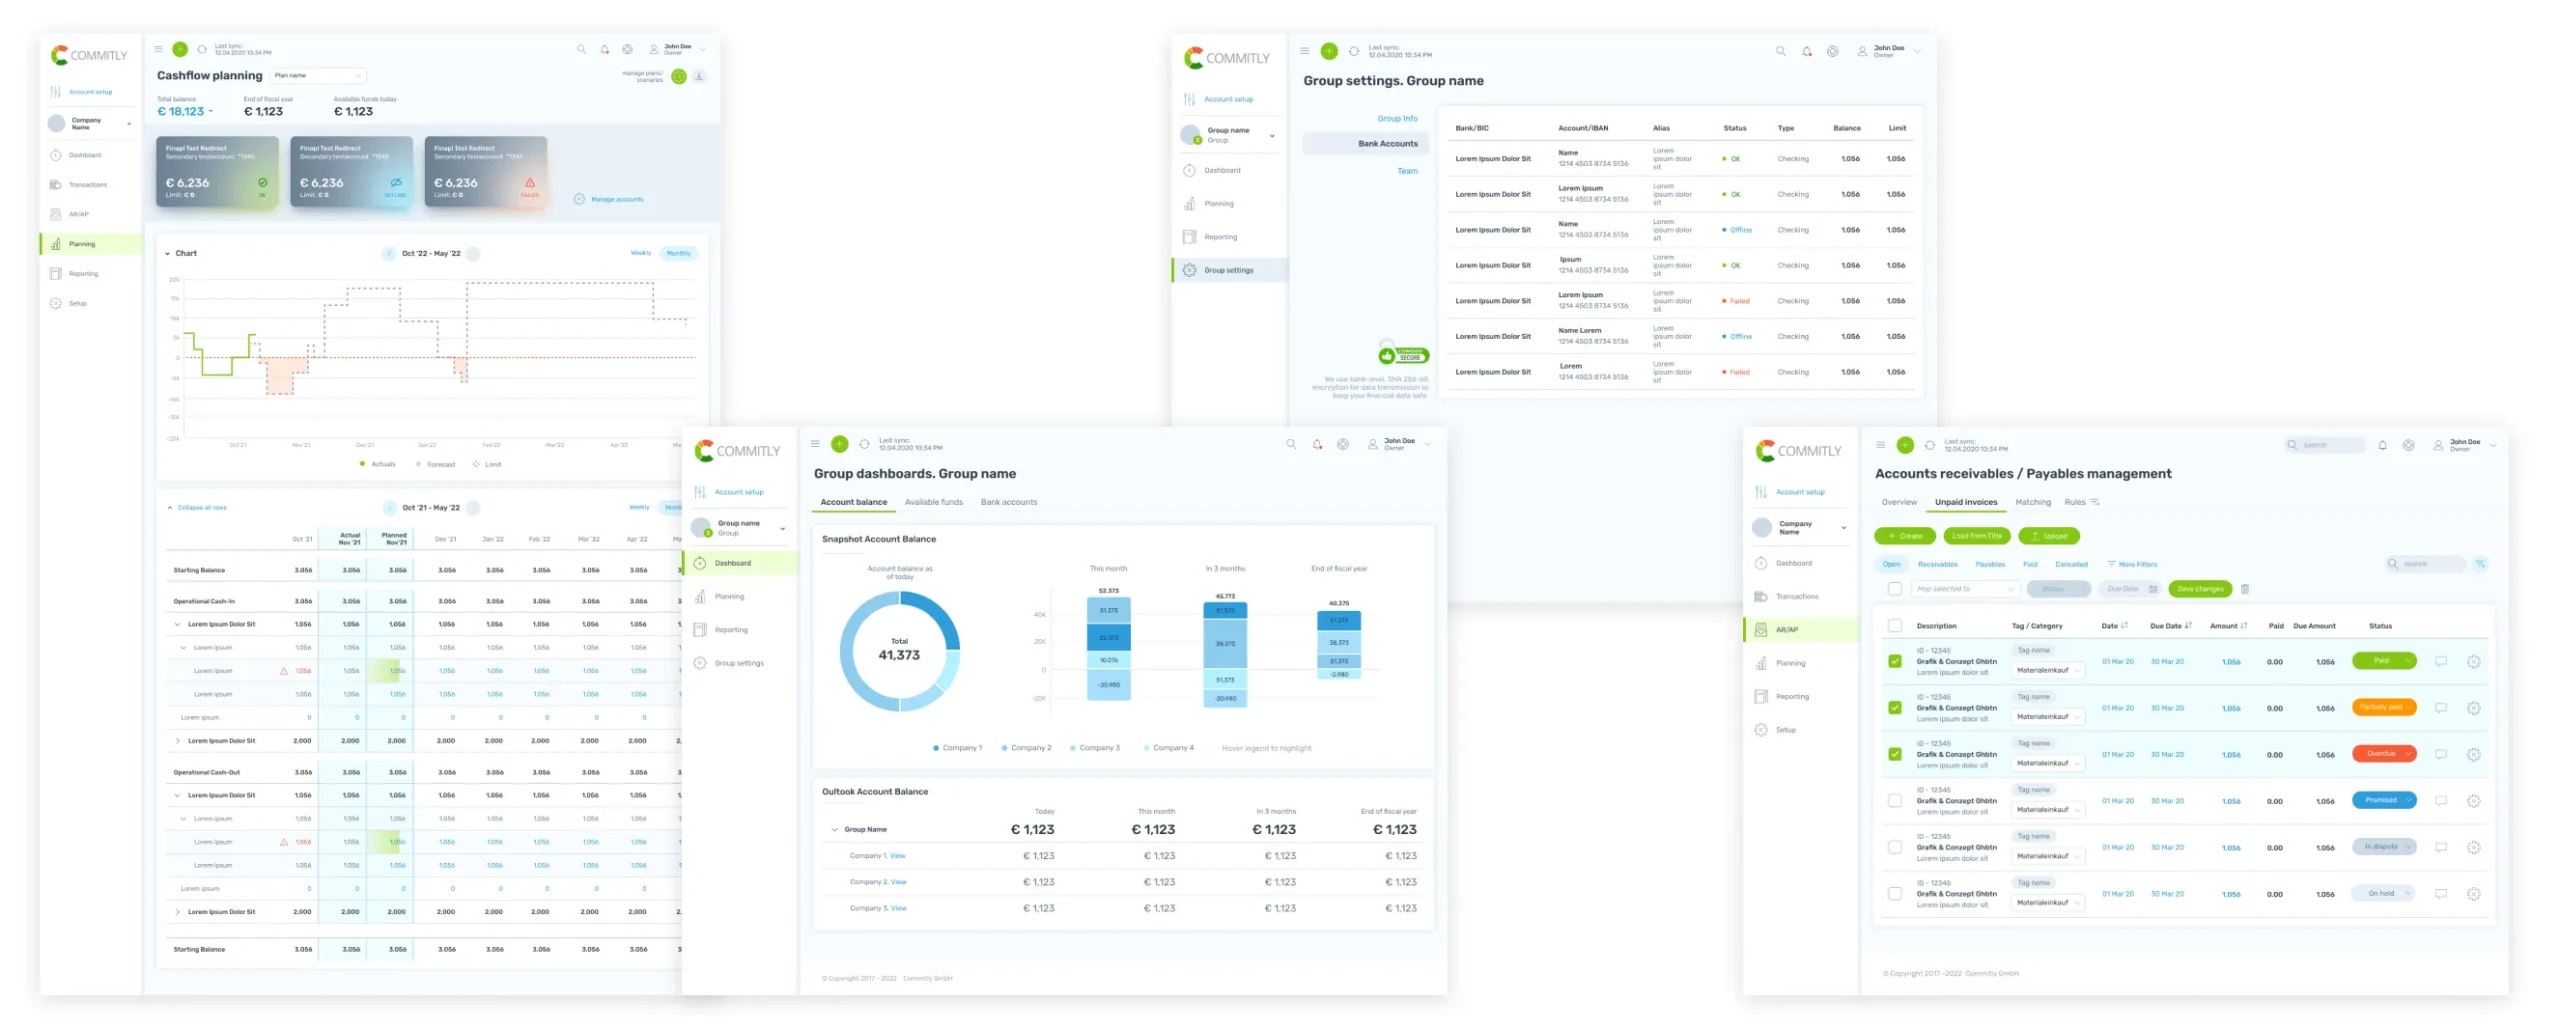Click filter icon next to invoice list search
The image size is (2560, 1029).
2480,564
